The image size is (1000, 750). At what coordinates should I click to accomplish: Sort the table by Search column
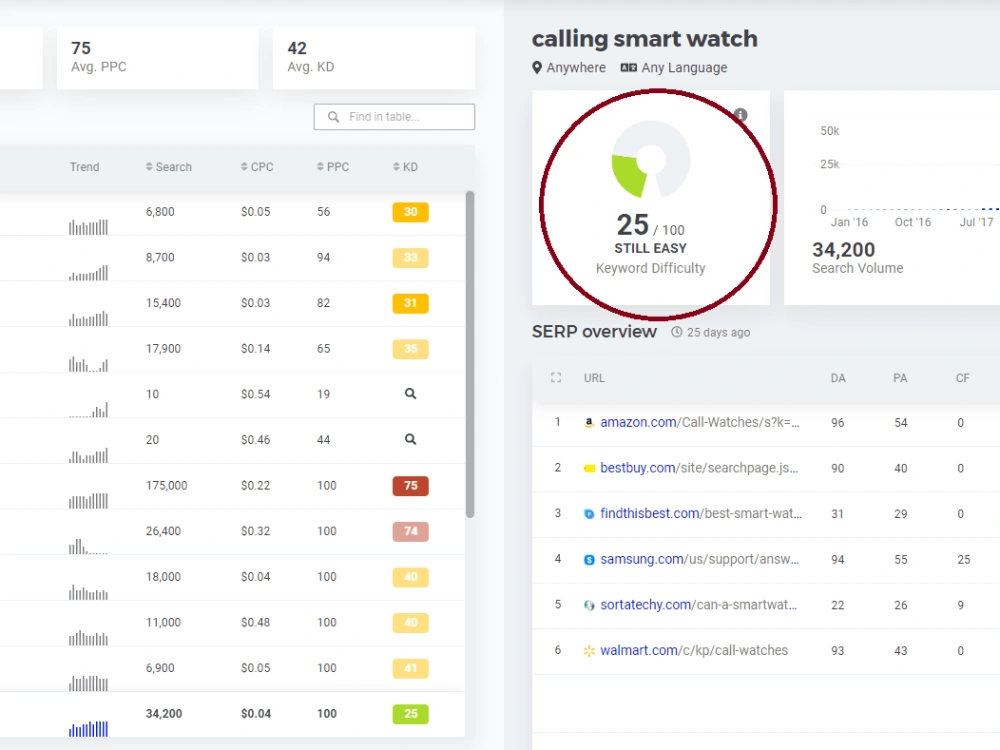[x=168, y=167]
